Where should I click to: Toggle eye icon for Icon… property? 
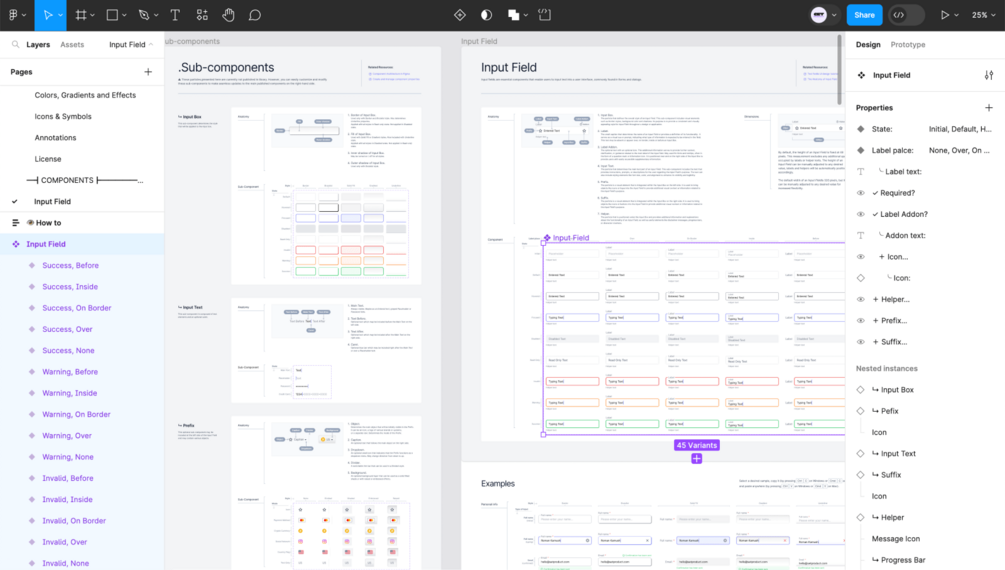point(861,256)
